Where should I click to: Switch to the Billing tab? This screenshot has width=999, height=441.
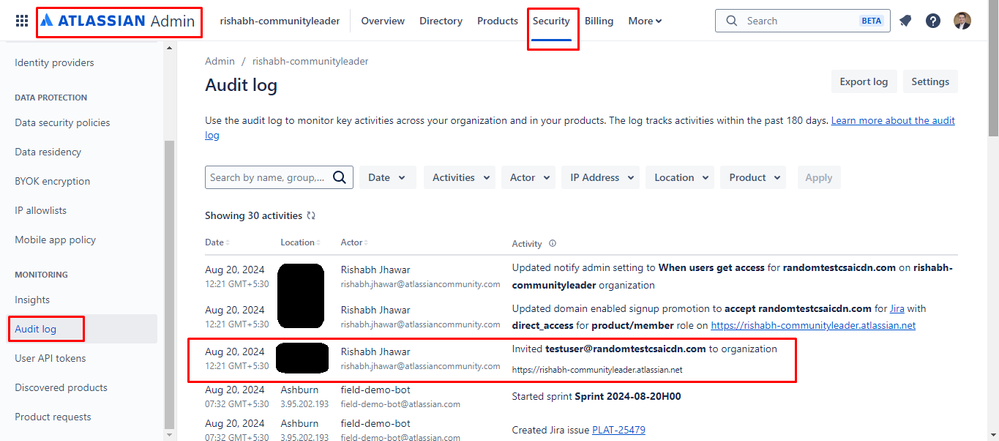(x=599, y=21)
